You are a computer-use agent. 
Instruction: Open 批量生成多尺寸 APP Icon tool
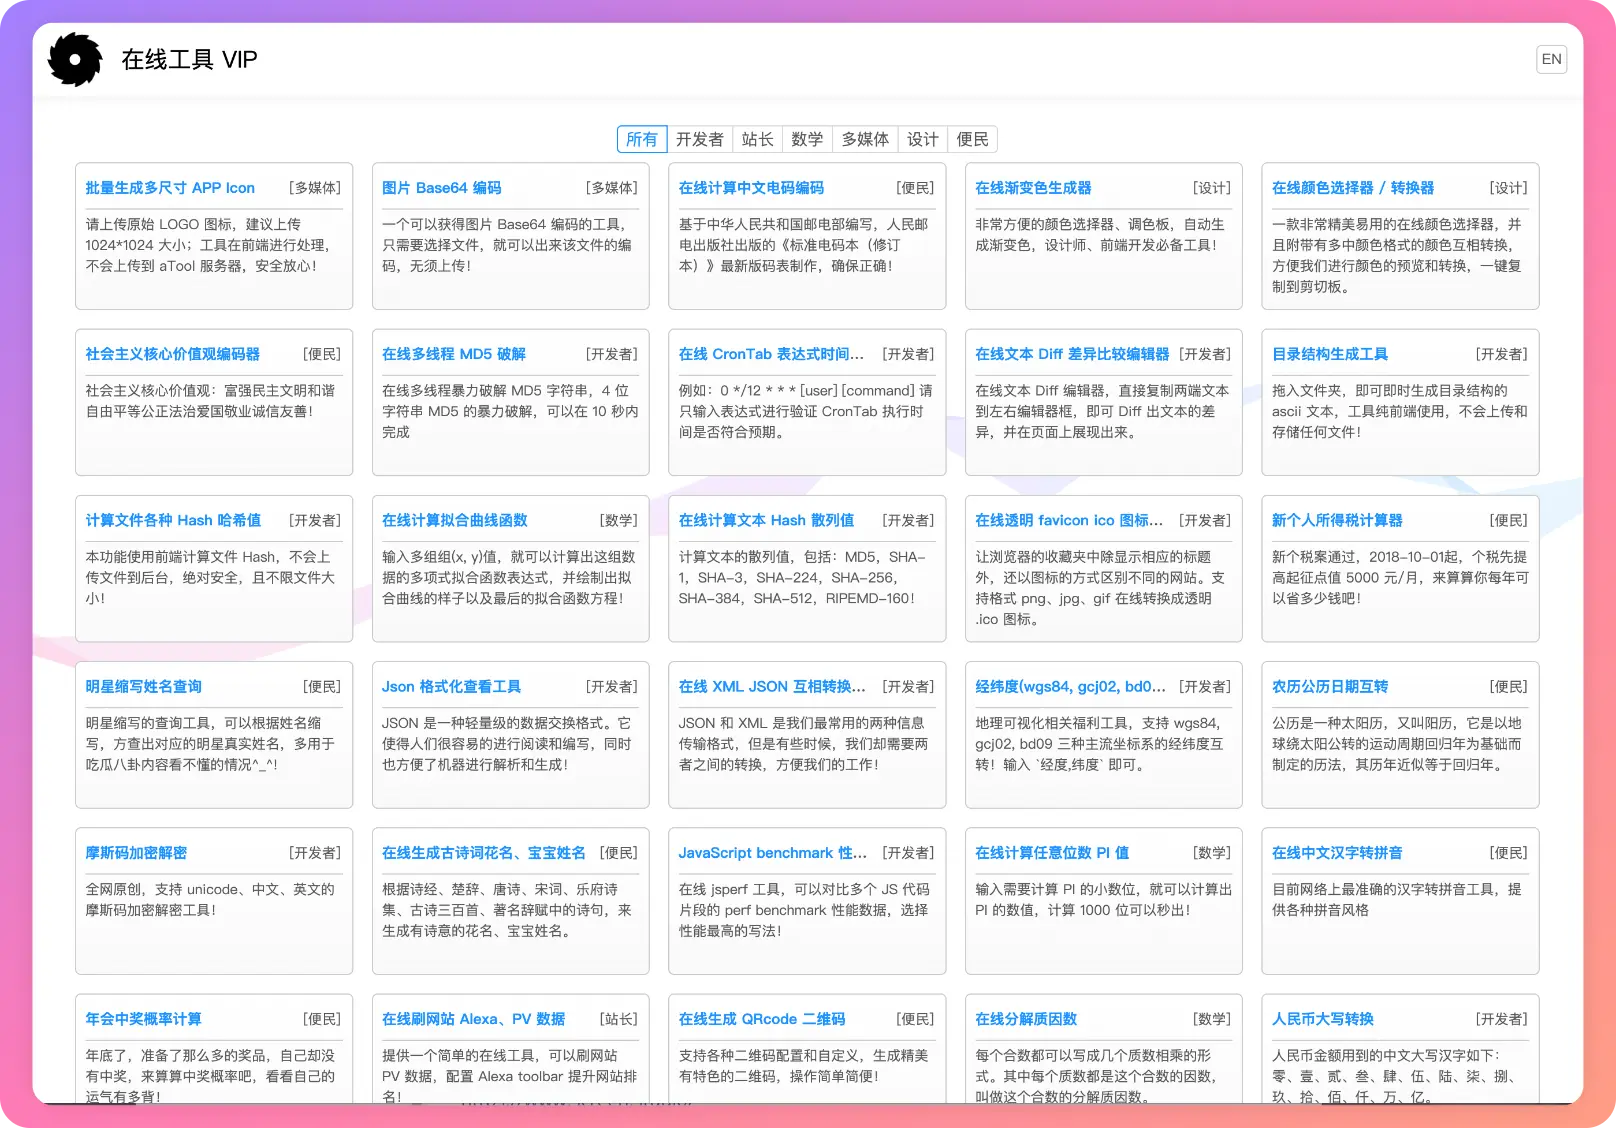click(170, 188)
